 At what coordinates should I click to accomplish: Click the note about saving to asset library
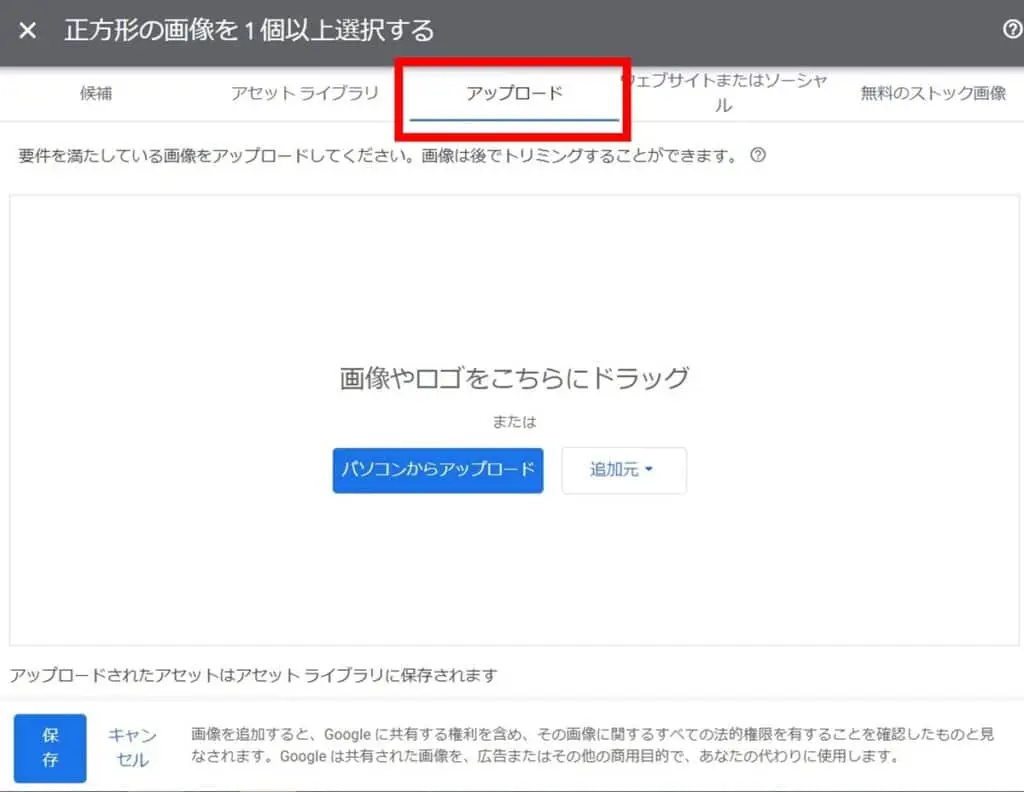[253, 675]
